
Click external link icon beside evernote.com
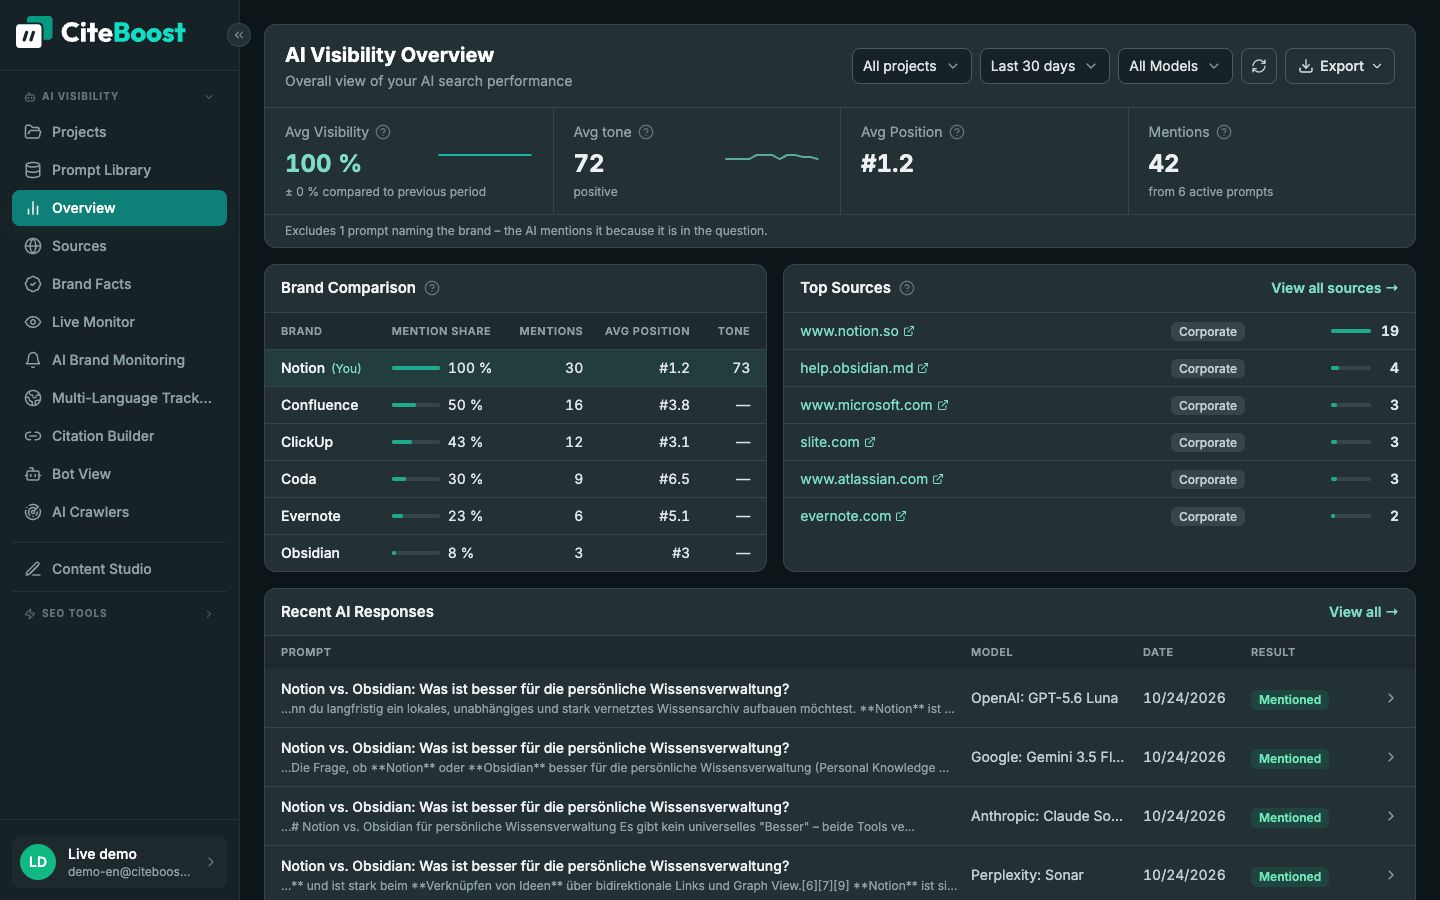click(901, 516)
